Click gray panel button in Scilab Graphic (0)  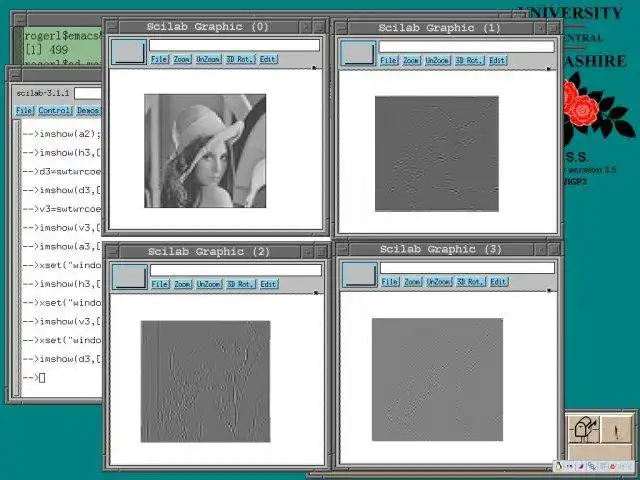pos(129,52)
